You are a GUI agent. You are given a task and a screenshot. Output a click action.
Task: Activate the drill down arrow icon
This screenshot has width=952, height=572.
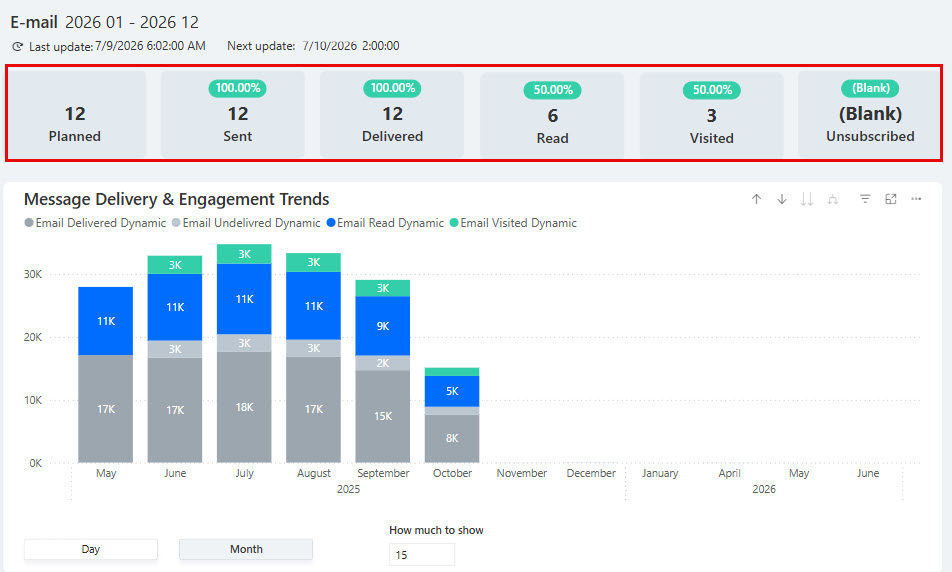(782, 199)
